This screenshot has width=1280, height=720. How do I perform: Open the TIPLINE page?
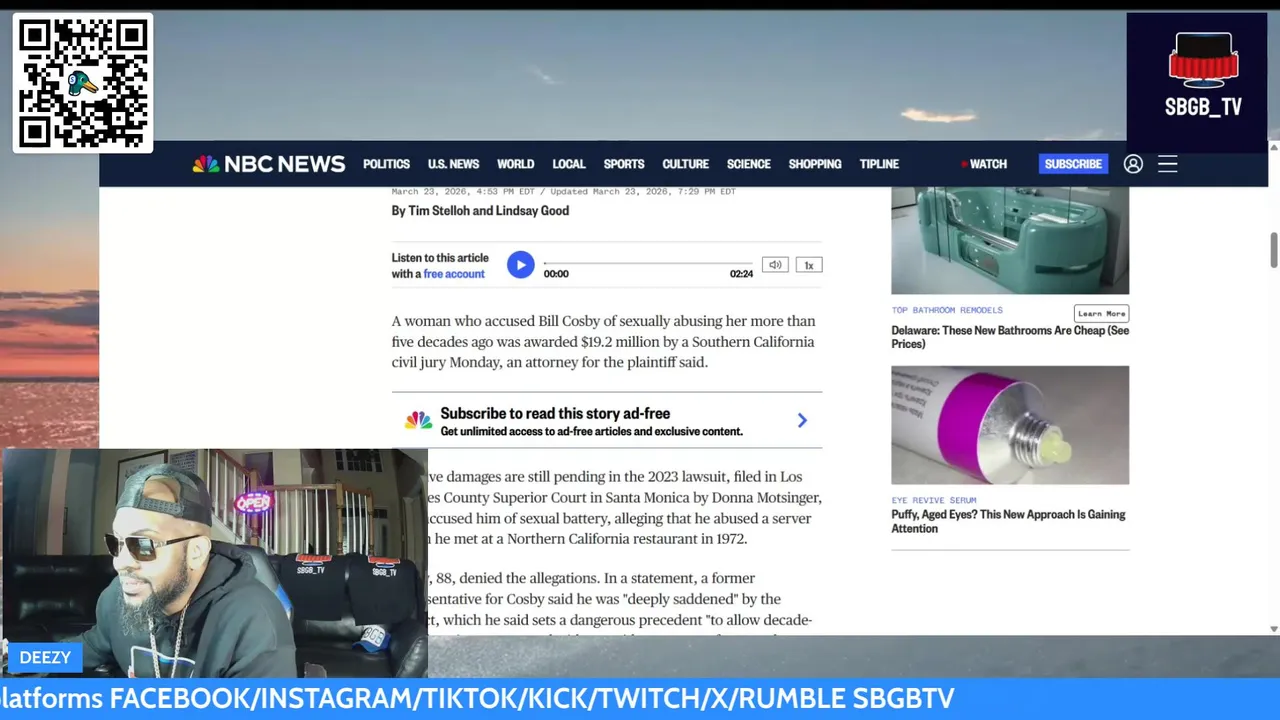point(879,164)
